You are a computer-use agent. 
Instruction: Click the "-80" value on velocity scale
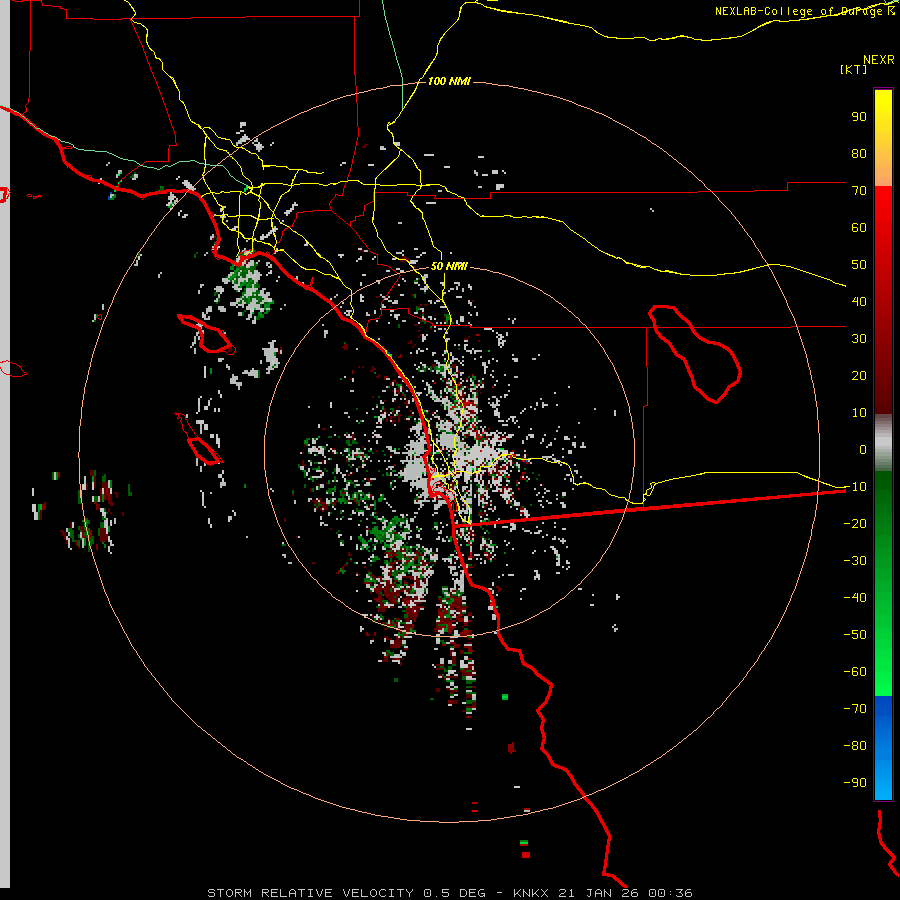coord(855,746)
